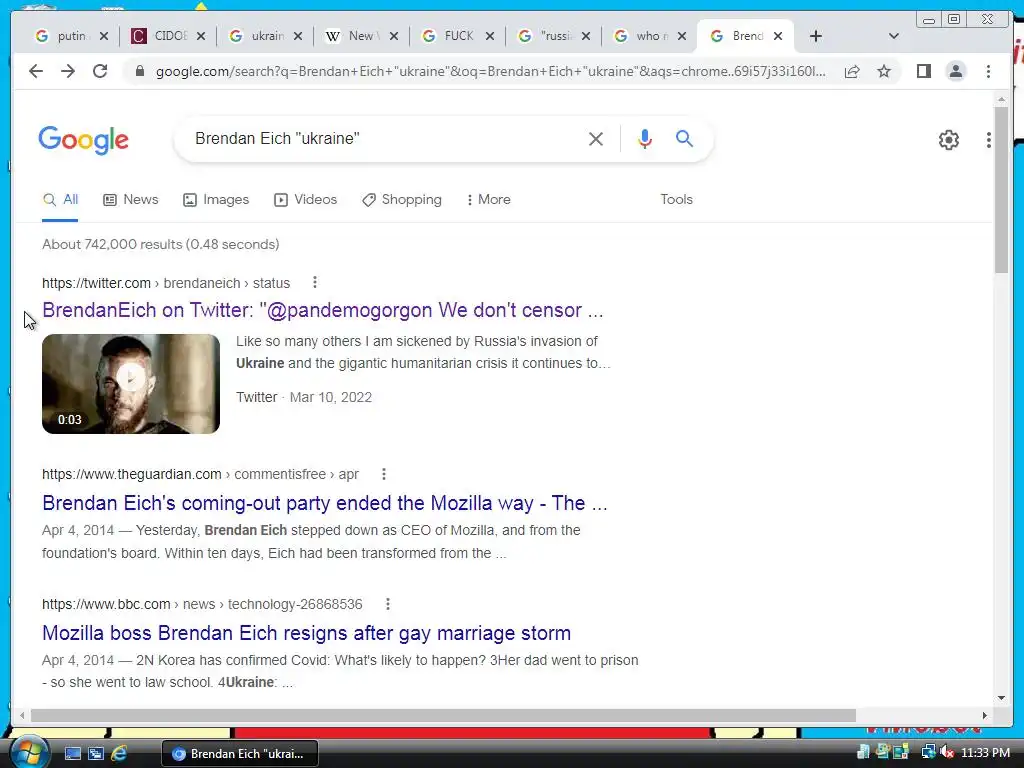Expand the More search filters
Image resolution: width=1024 pixels, height=768 pixels.
point(488,199)
